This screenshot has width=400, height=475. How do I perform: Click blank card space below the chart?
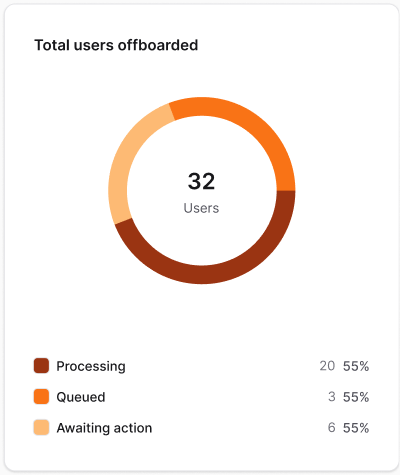coord(201,320)
